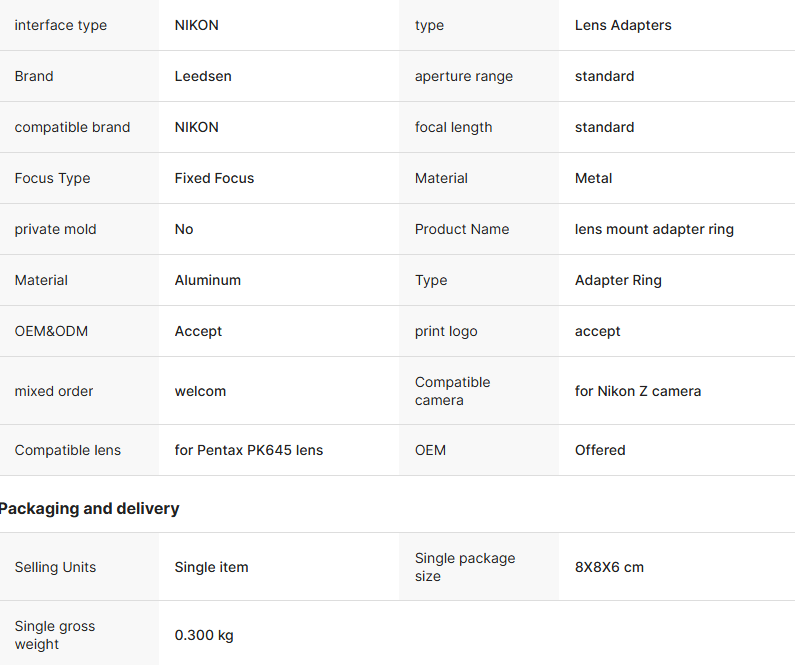The height and width of the screenshot is (665, 795).
Task: Select the 'Lens Adapters' type value
Action: coord(623,25)
